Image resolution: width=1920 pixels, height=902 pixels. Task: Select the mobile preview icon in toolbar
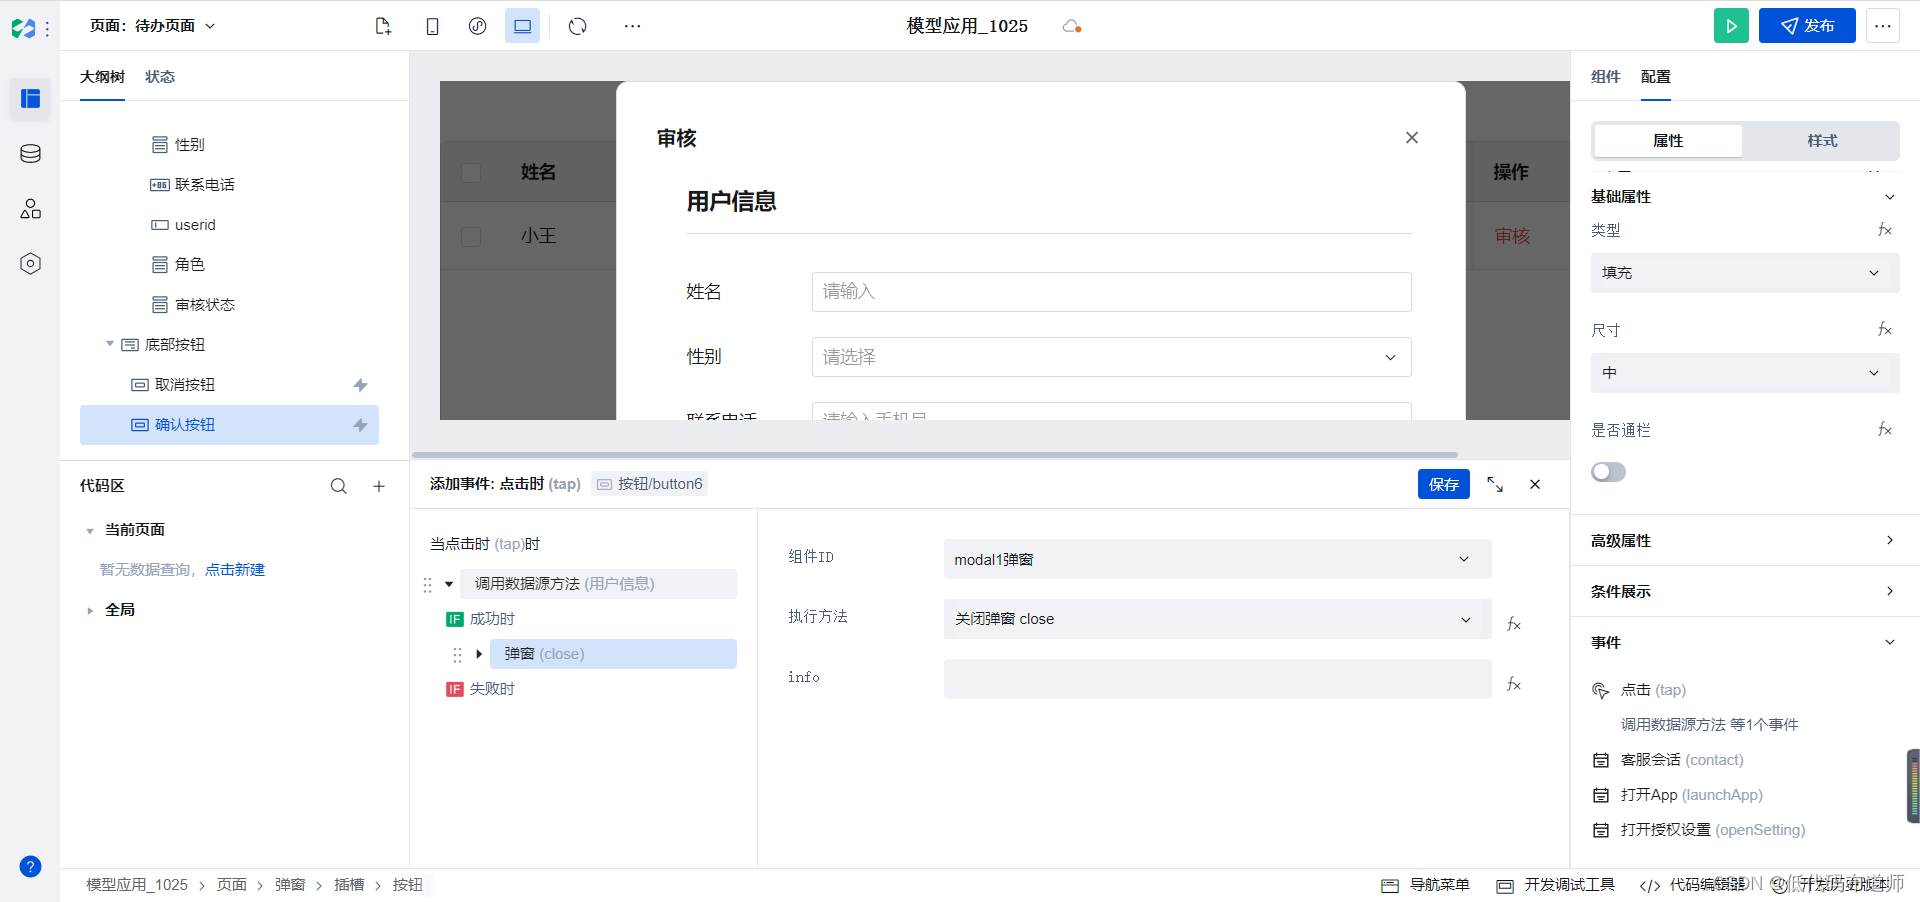(x=433, y=26)
